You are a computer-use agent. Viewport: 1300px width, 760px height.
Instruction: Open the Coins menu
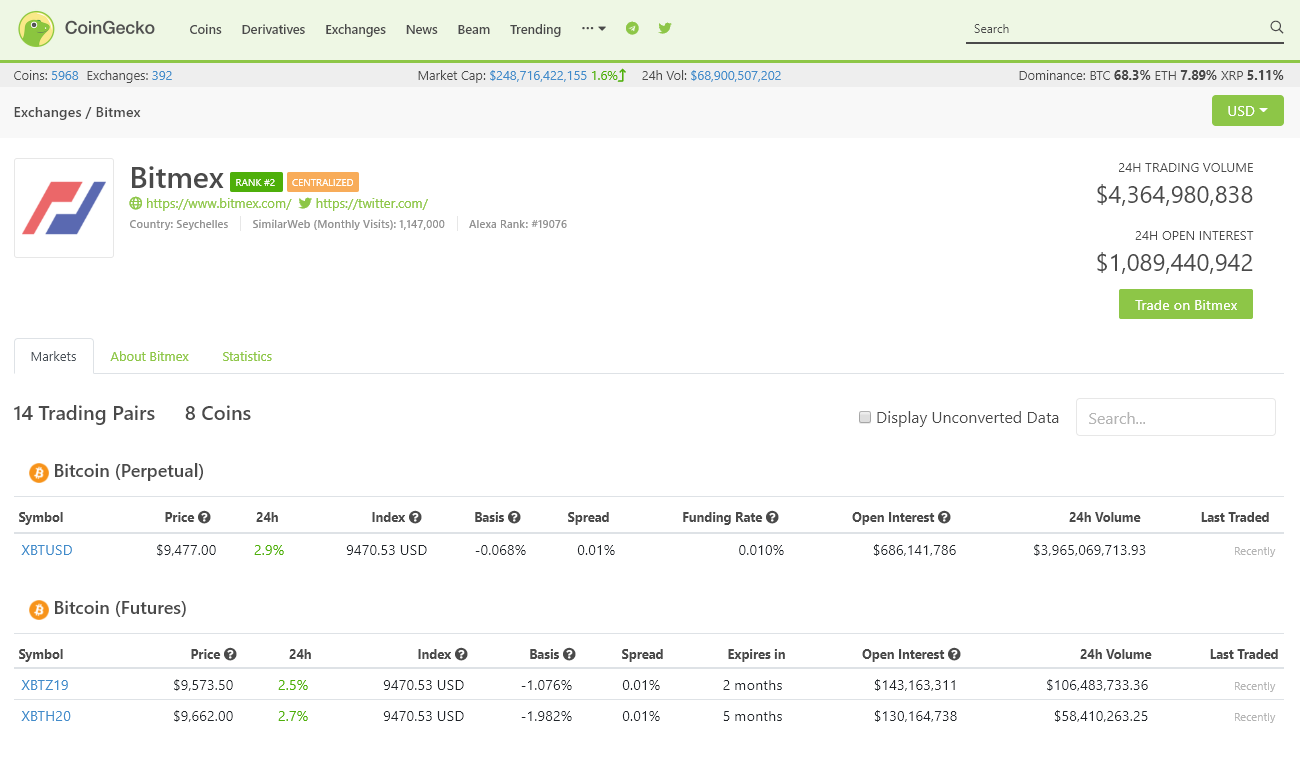point(206,29)
